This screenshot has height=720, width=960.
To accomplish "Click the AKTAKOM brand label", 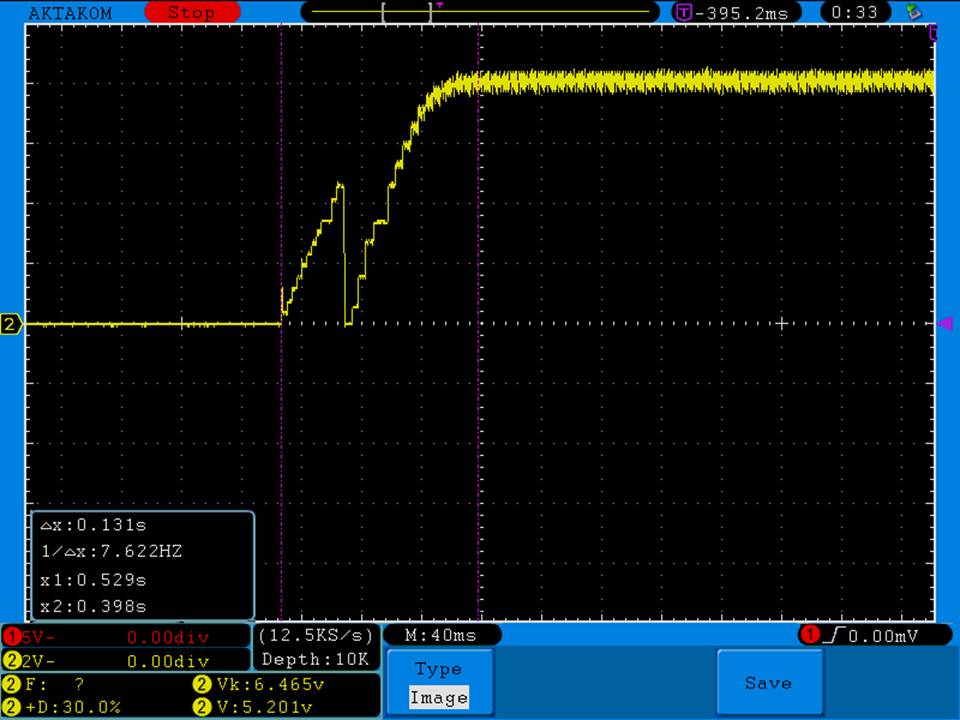I will [70, 13].
